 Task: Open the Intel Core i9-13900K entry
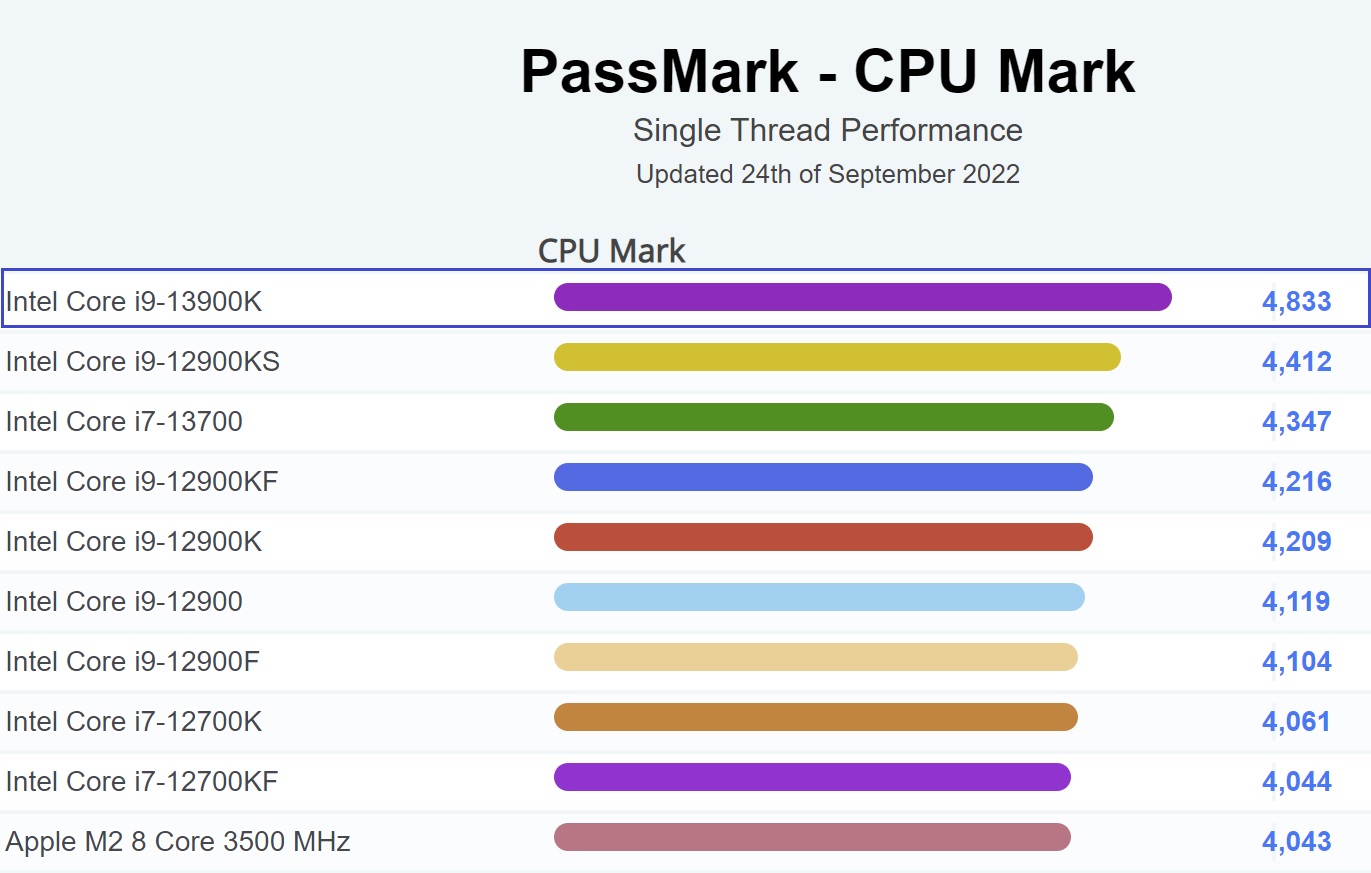[134, 301]
